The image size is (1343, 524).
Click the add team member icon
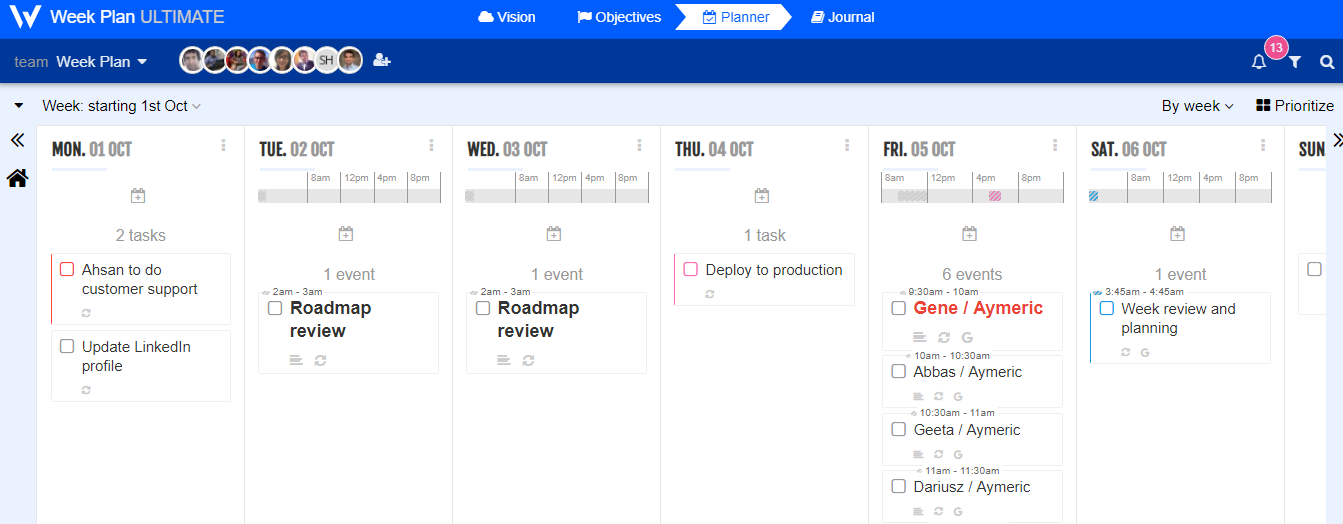click(381, 60)
